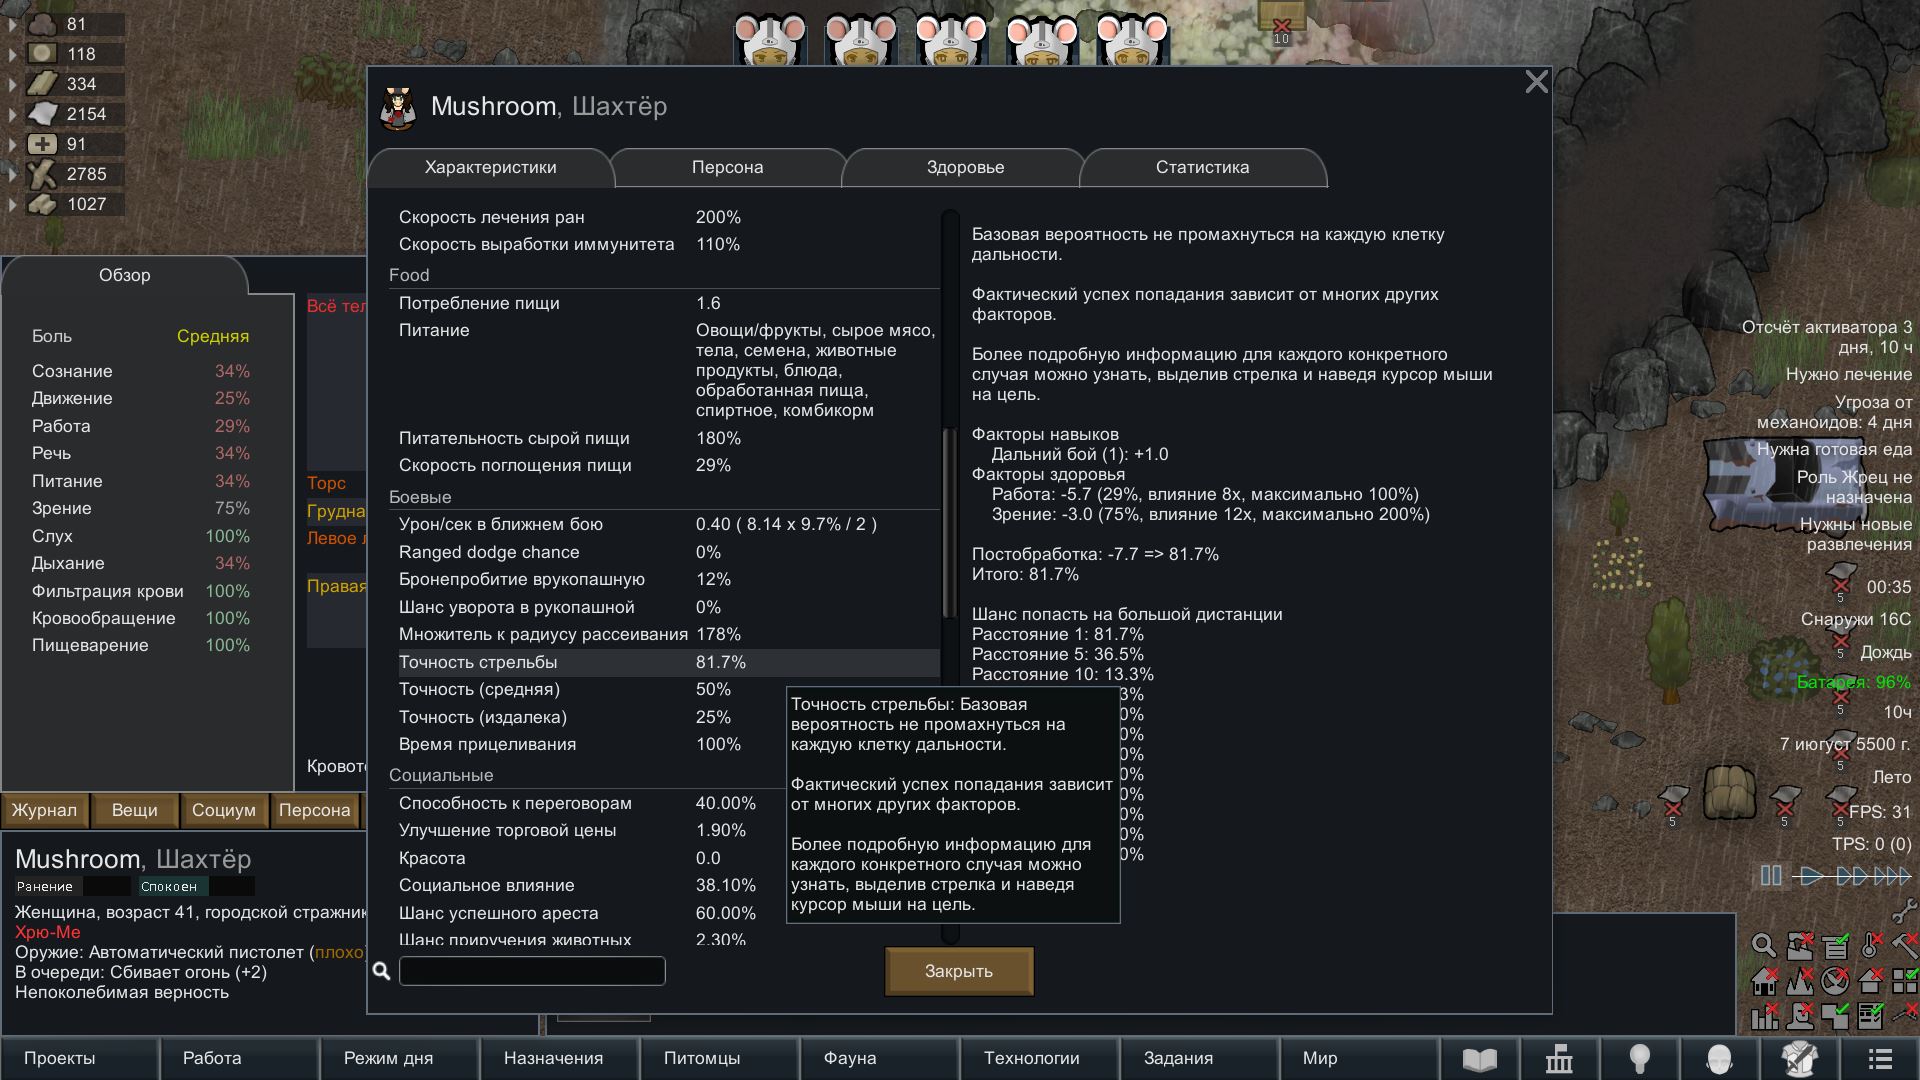Toggle the temperature overlay thermometer
This screenshot has width=1920, height=1080.
pos(1871,945)
